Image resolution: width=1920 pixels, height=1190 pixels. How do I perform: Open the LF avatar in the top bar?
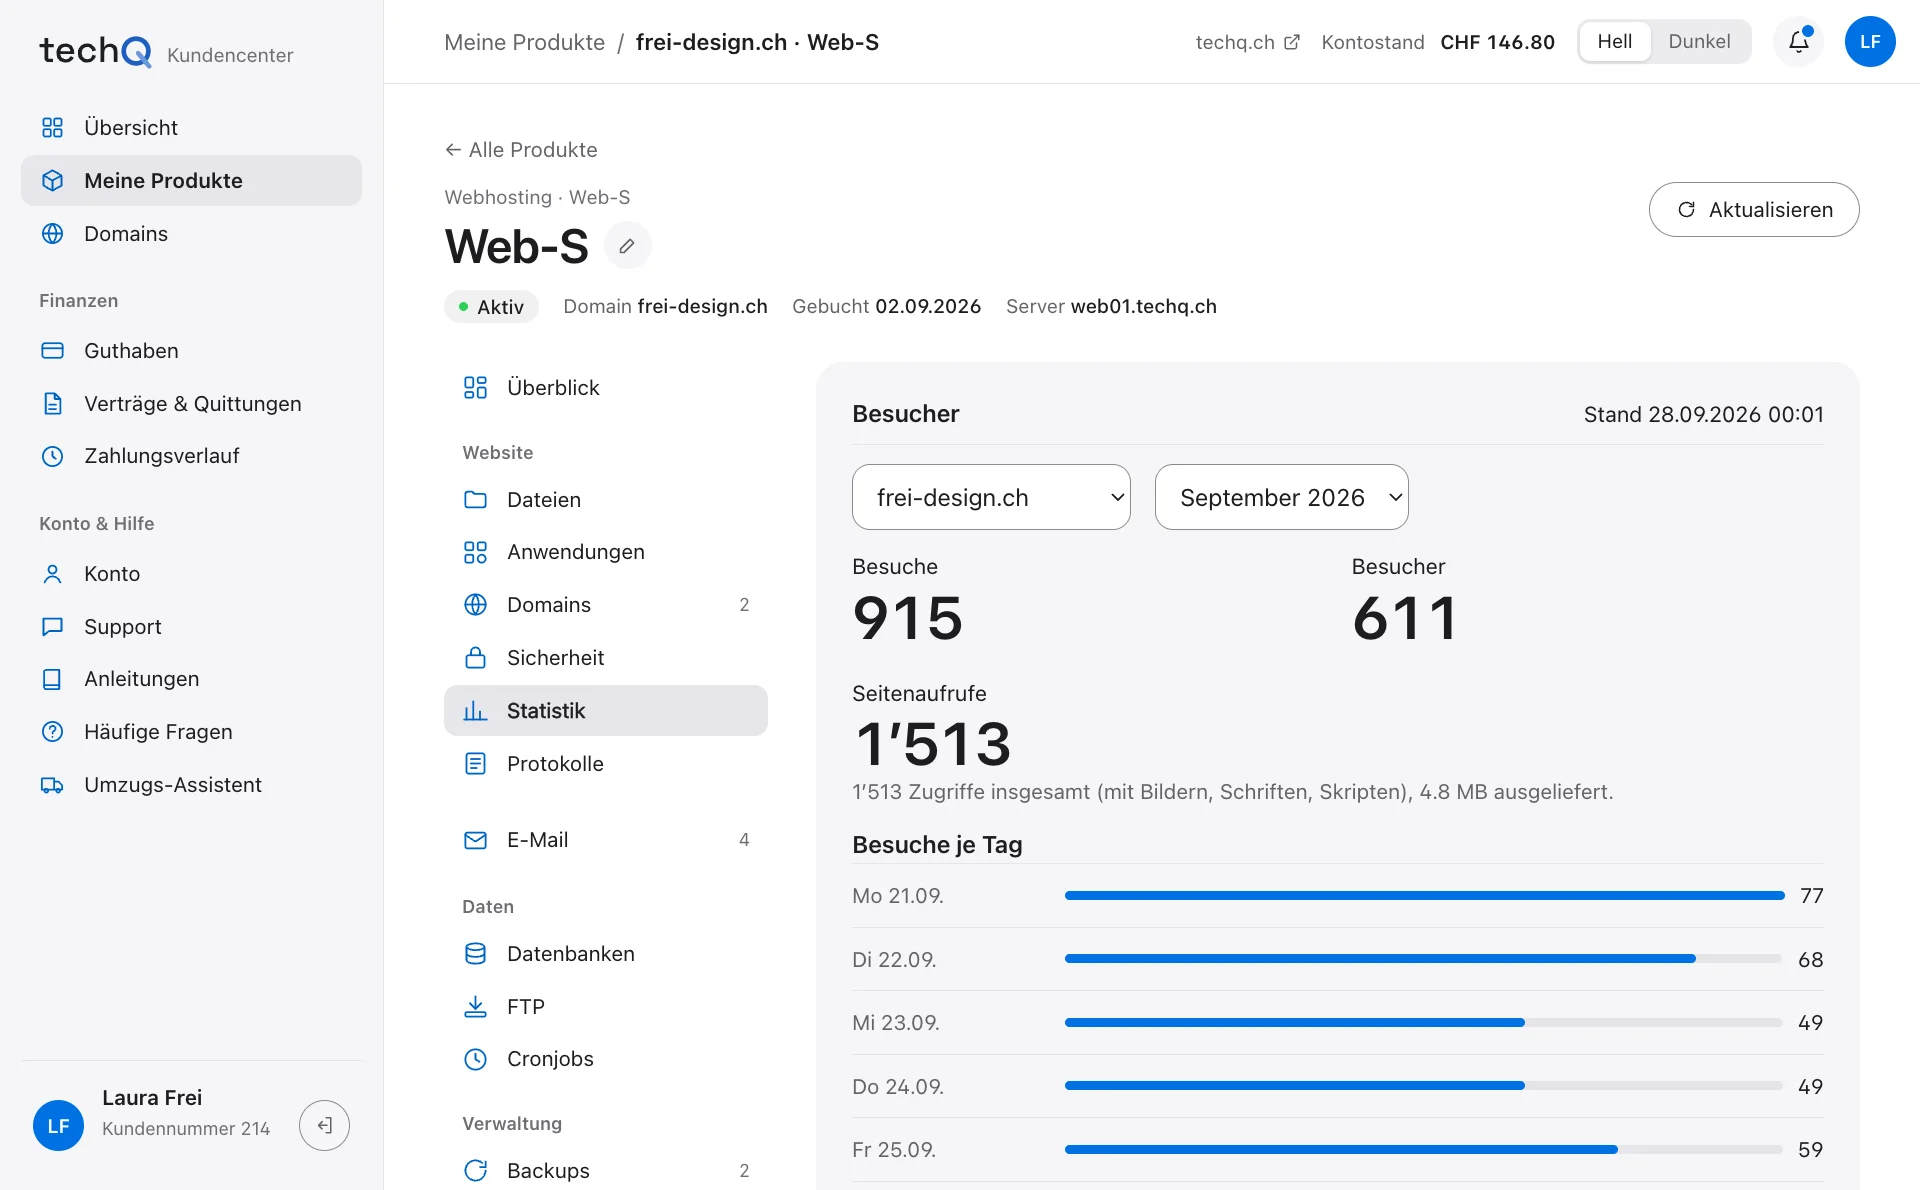1870,42
